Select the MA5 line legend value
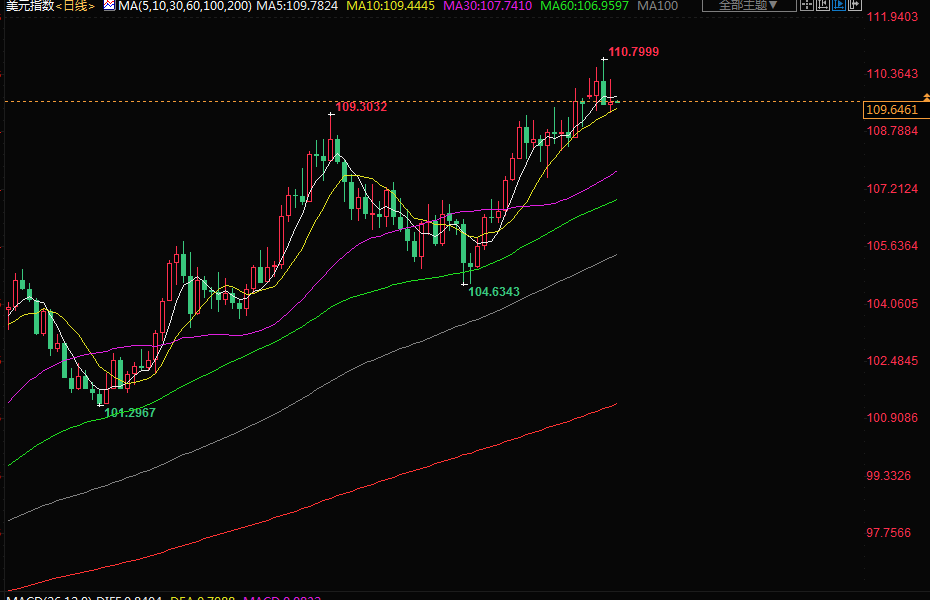 click(297, 6)
